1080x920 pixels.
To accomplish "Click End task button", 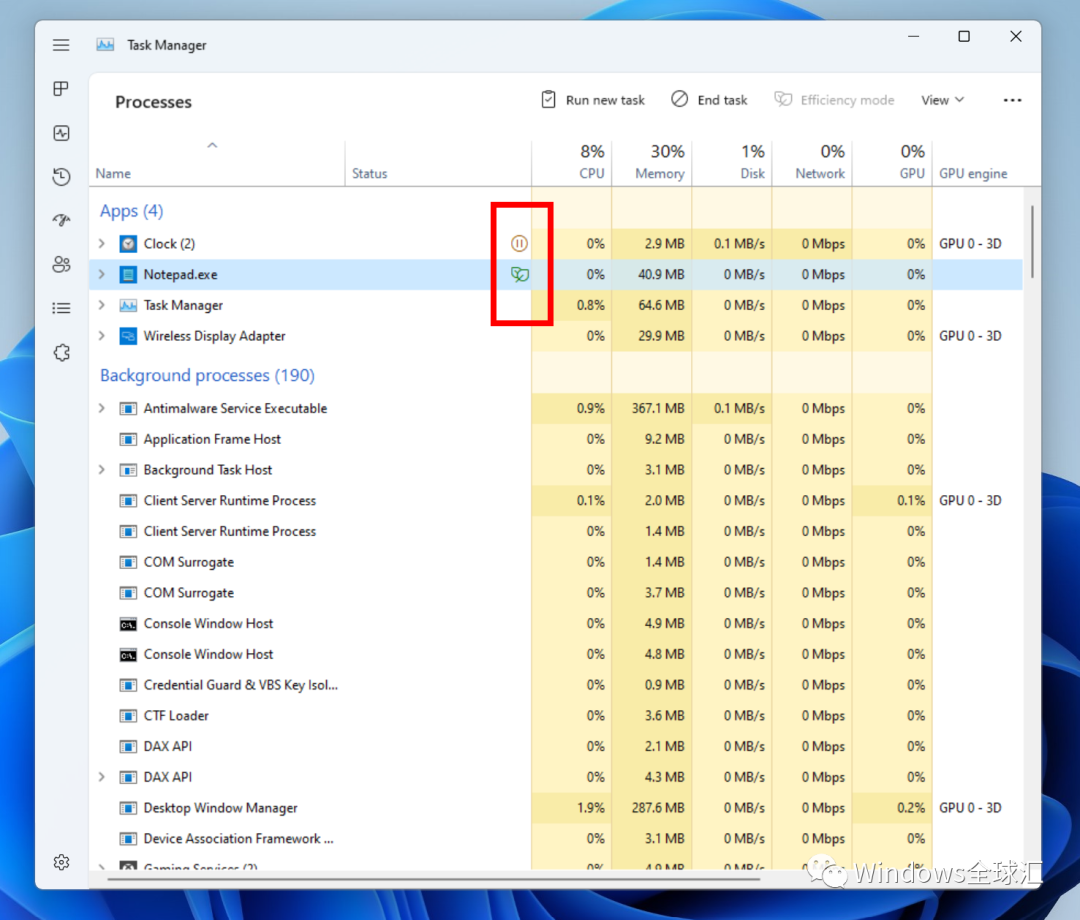I will (x=709, y=100).
